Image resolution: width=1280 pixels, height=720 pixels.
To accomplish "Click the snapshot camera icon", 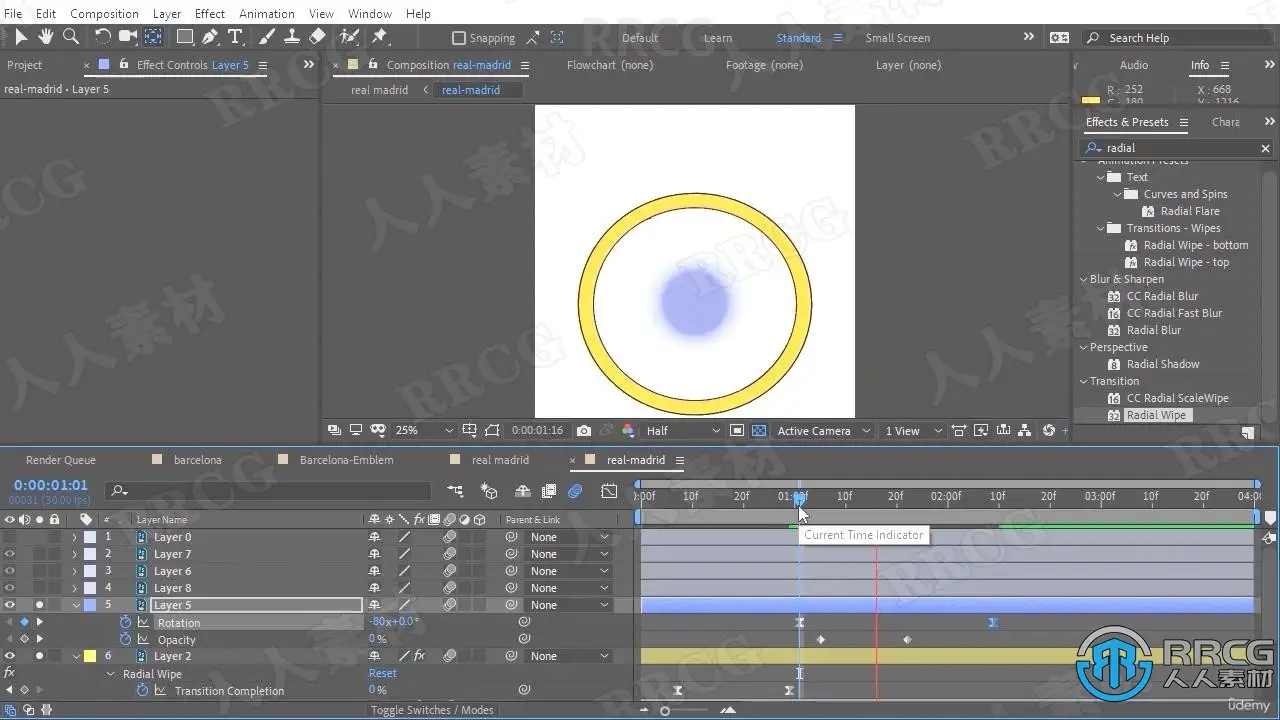I will tap(584, 431).
